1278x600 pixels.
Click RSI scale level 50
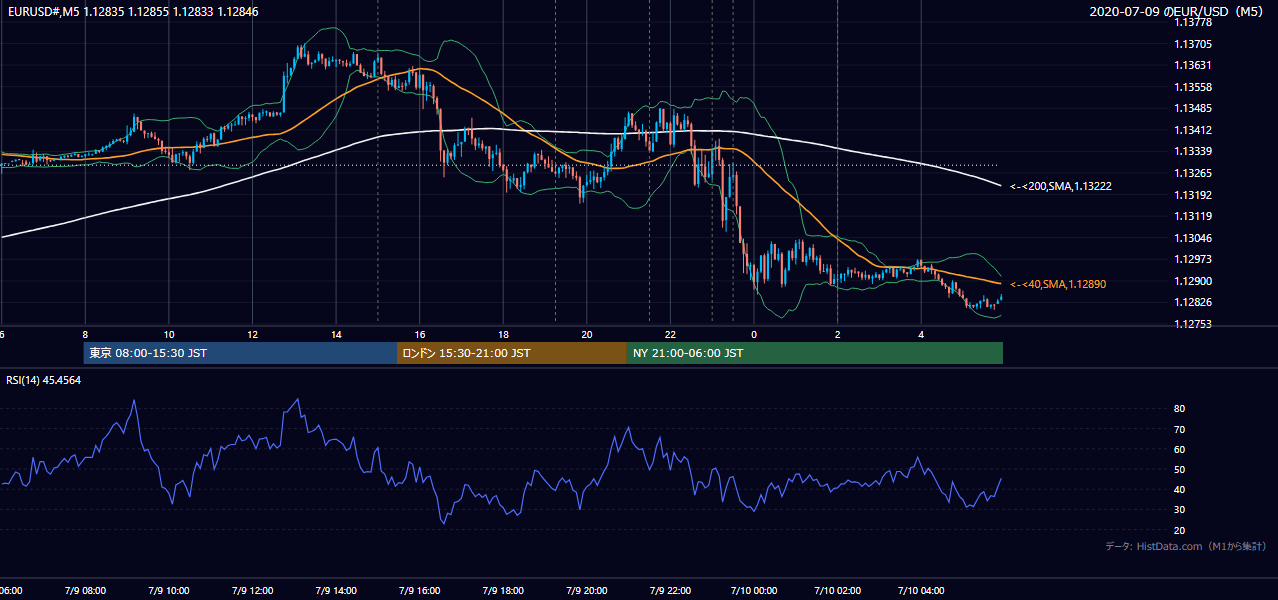(1180, 469)
